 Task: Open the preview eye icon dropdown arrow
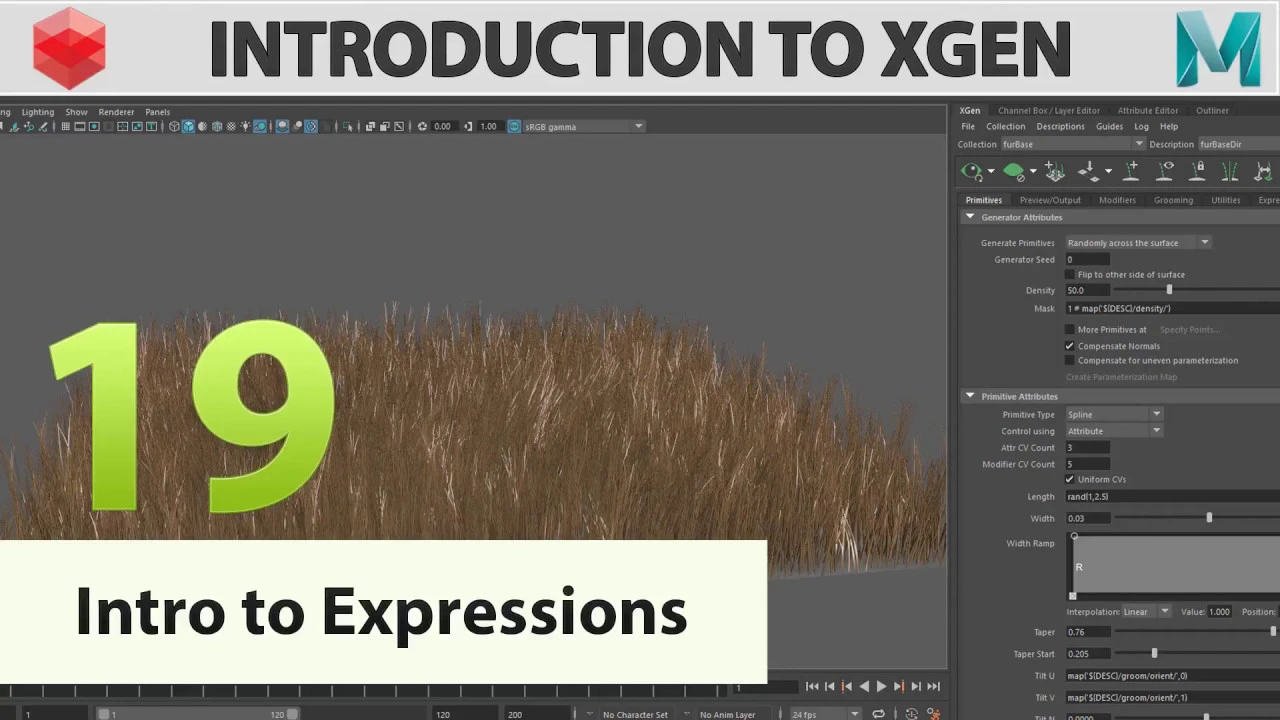(x=991, y=172)
